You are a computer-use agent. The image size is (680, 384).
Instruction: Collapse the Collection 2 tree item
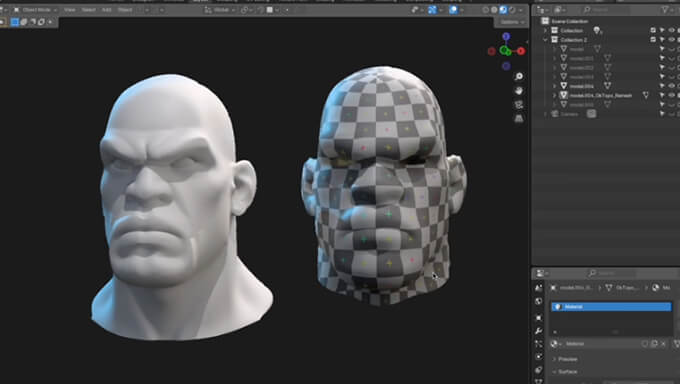(x=546, y=39)
